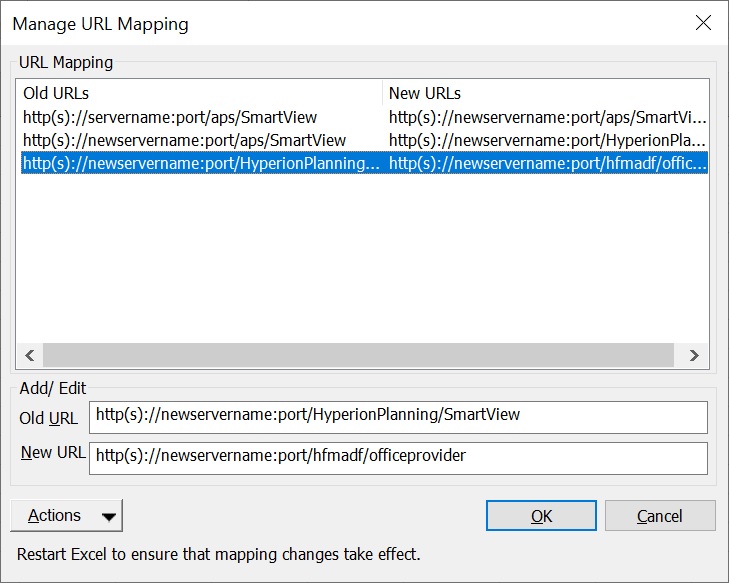The width and height of the screenshot is (729, 583).
Task: Click the Cancel button
Action: point(660,516)
